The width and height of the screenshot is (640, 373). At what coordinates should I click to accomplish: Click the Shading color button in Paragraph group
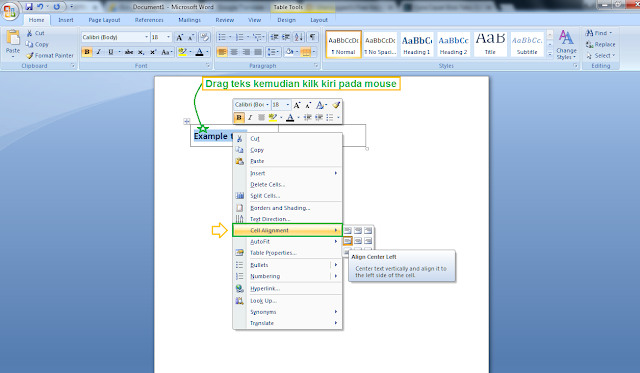(x=289, y=52)
